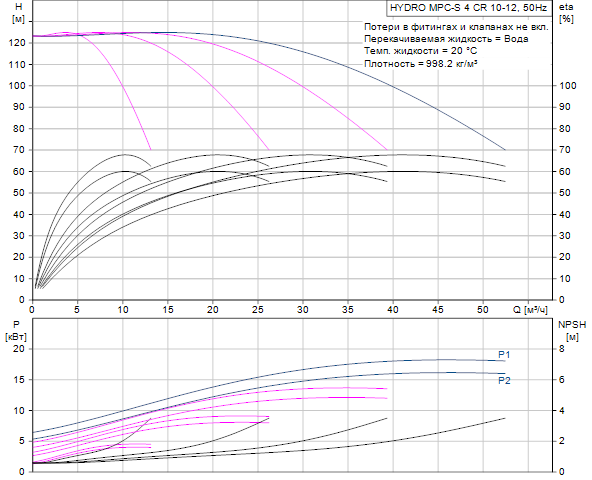
Task: Click the 100 value on eta axis
Action: click(x=567, y=86)
